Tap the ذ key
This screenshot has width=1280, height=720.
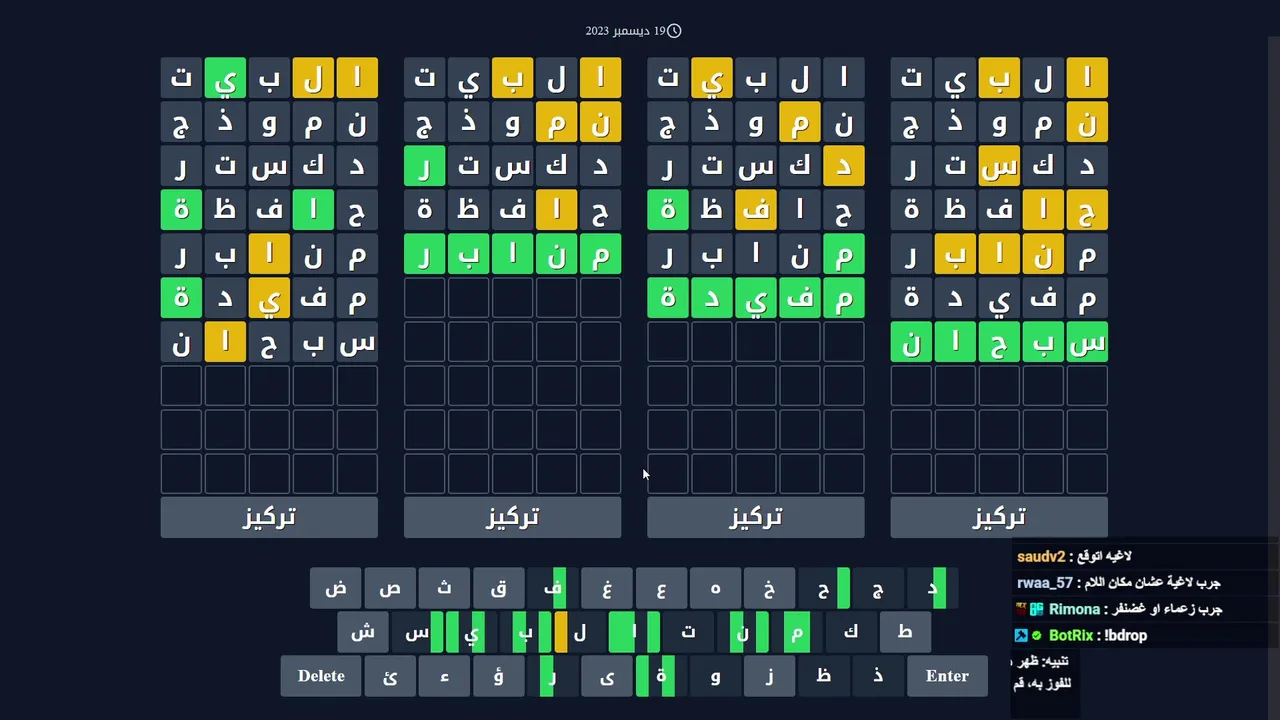(877, 676)
